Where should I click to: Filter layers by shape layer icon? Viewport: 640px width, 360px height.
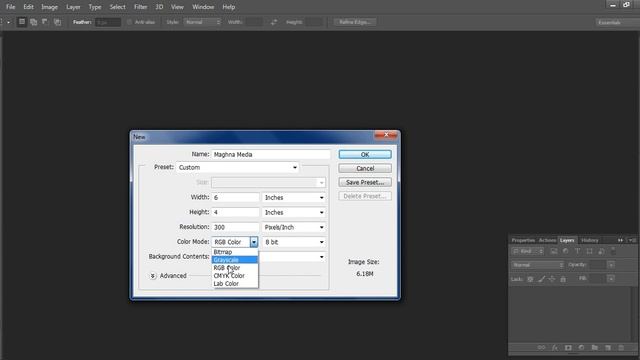[589, 251]
